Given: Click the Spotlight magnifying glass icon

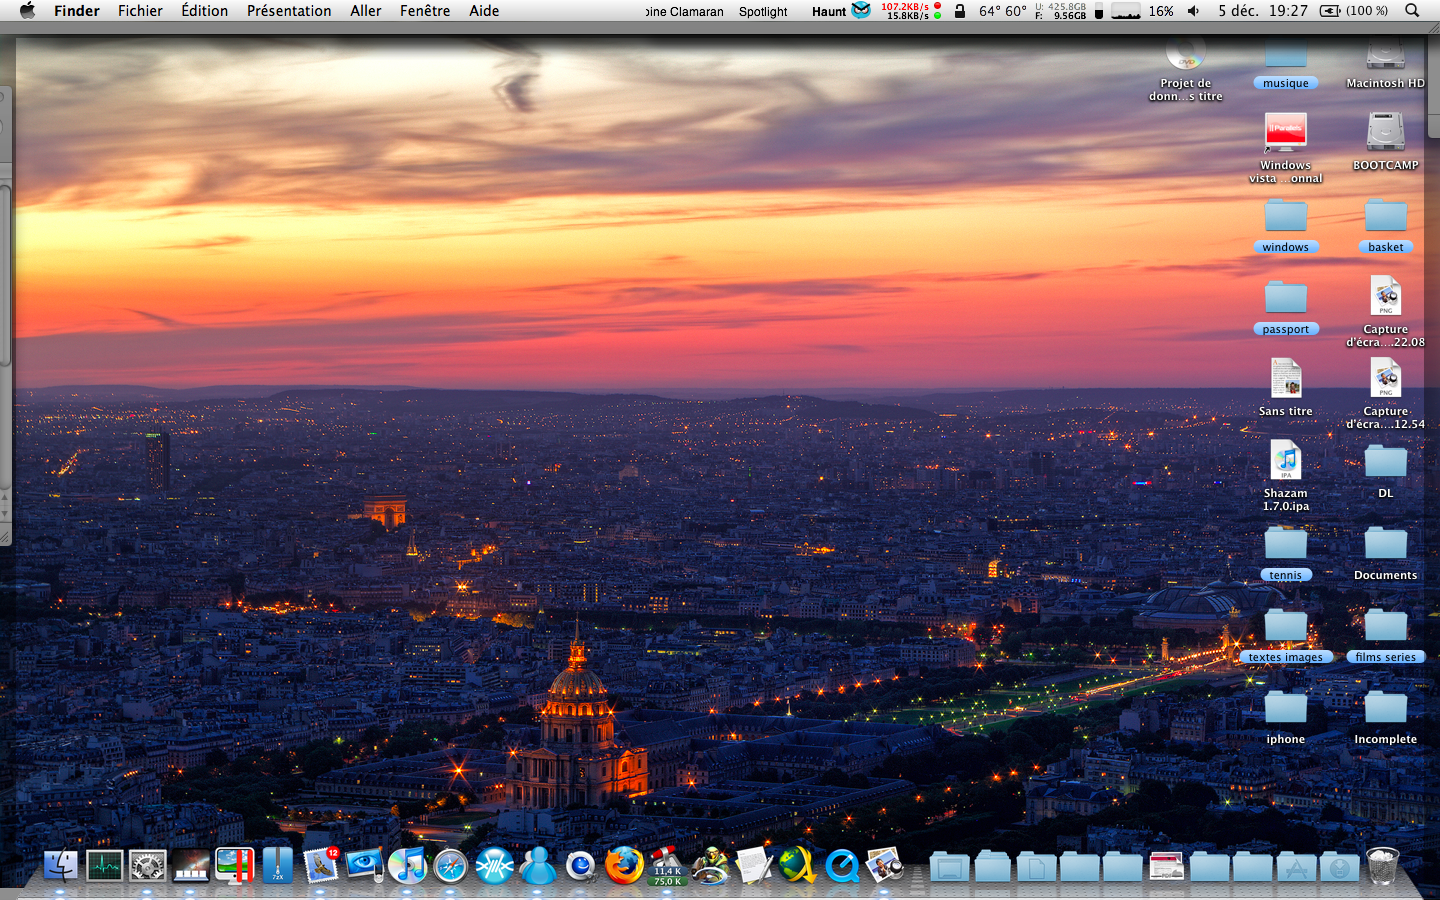Looking at the screenshot, I should [x=1412, y=11].
